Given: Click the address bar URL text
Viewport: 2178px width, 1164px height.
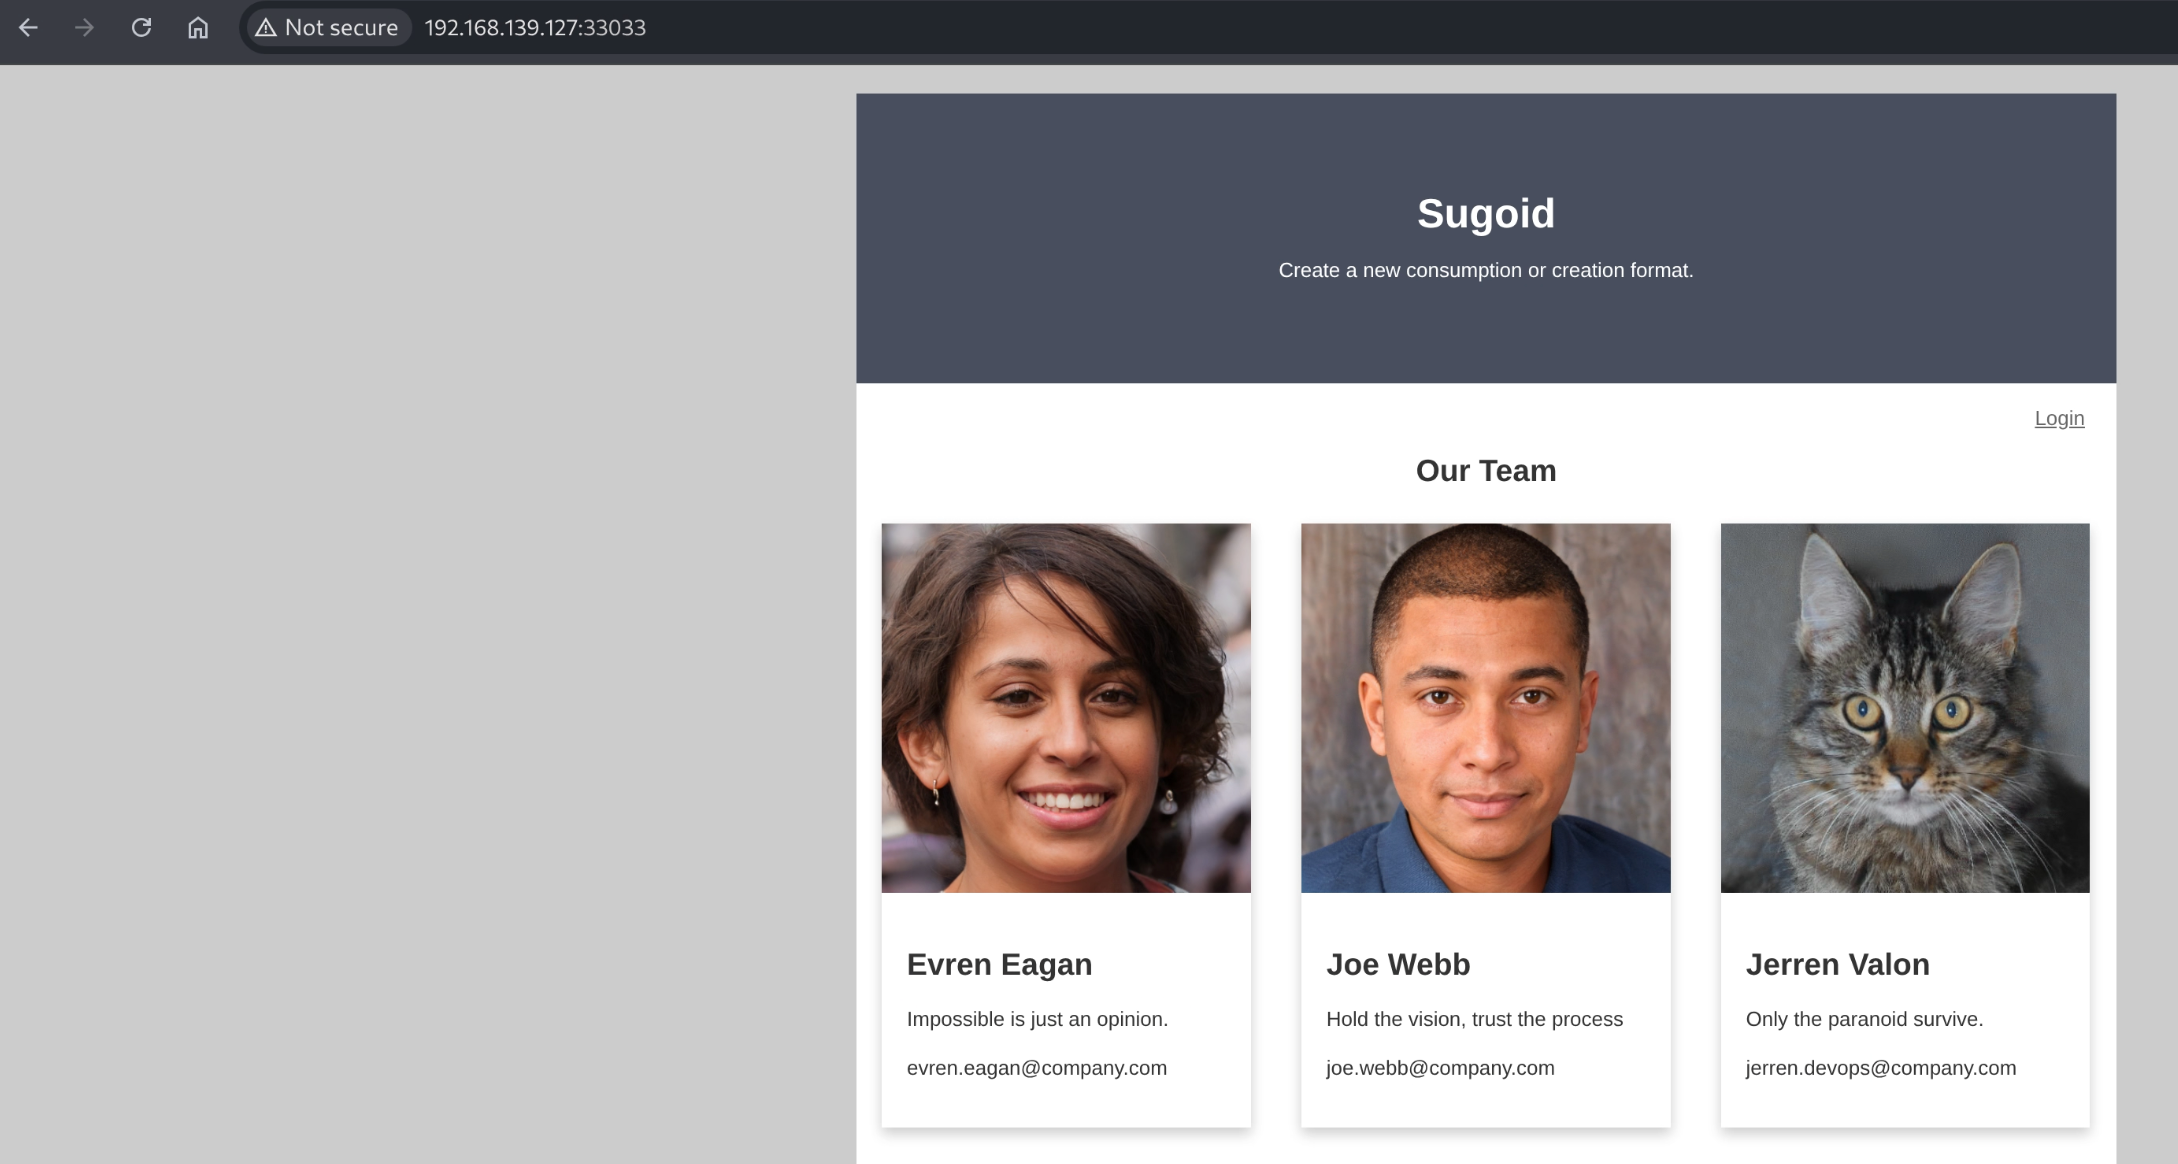Looking at the screenshot, I should (x=535, y=28).
